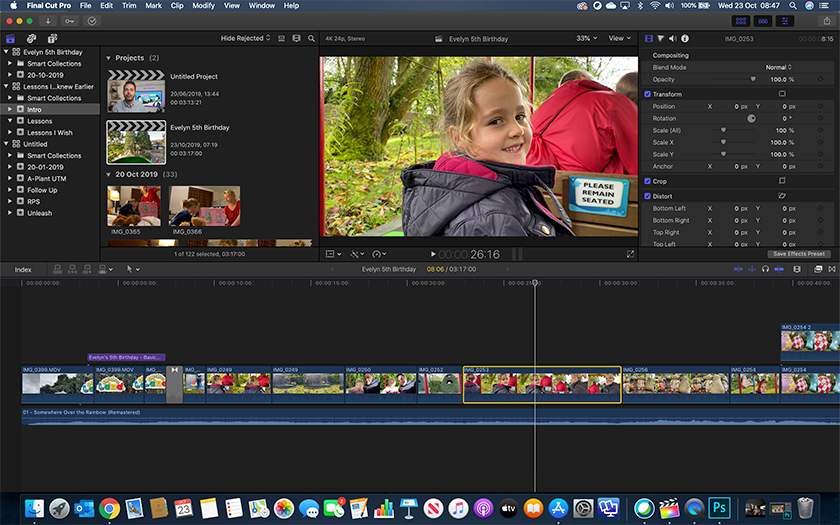Toggle the Distort checkbox off
The width and height of the screenshot is (840, 525).
coord(648,195)
